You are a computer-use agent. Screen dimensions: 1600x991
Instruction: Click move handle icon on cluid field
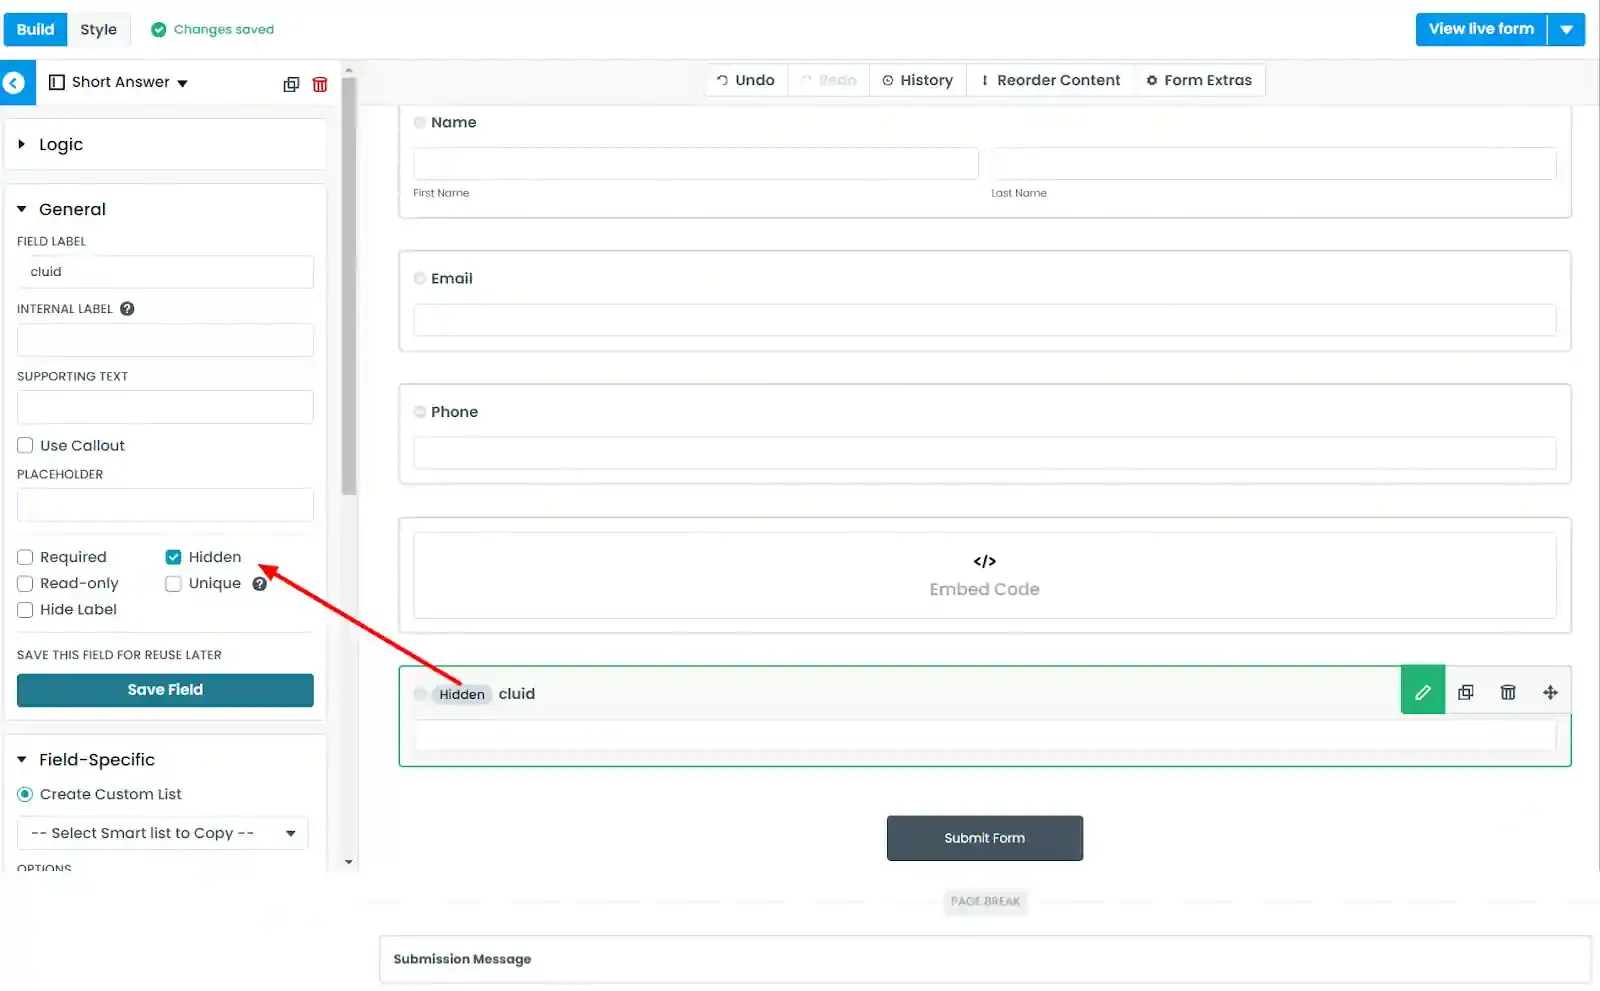(1550, 692)
